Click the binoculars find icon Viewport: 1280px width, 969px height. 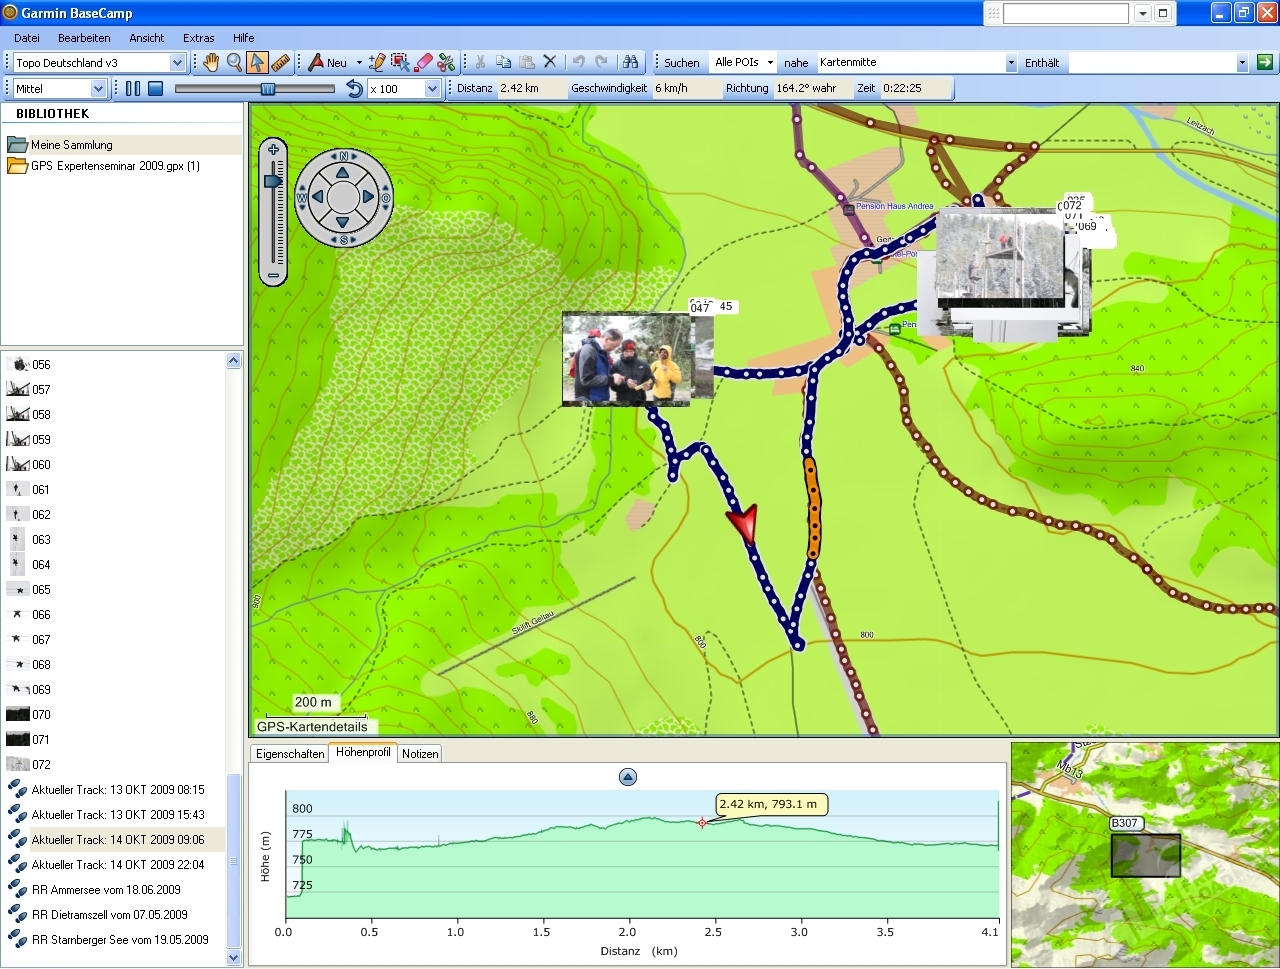click(x=629, y=62)
